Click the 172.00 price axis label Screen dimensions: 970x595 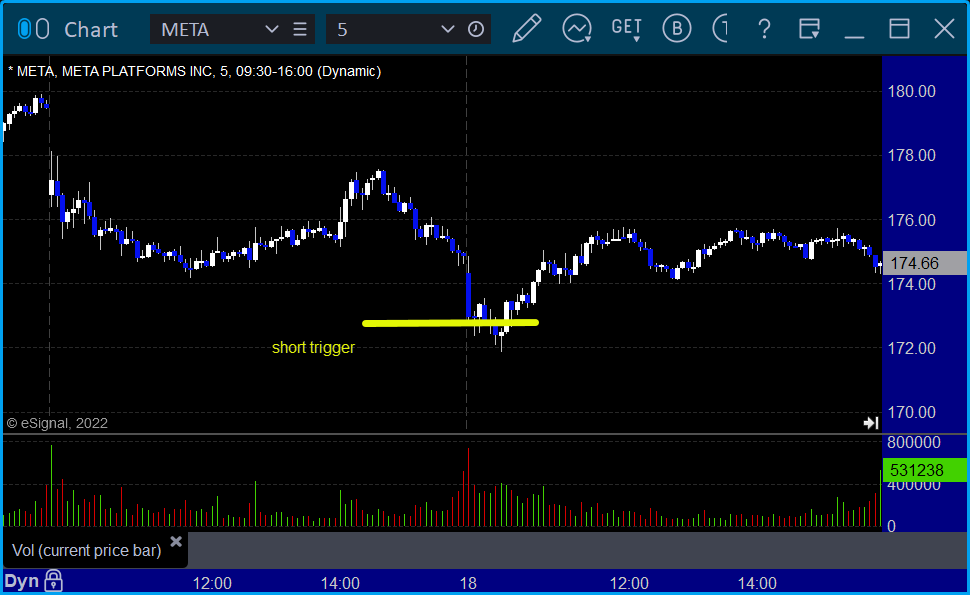[x=912, y=348]
